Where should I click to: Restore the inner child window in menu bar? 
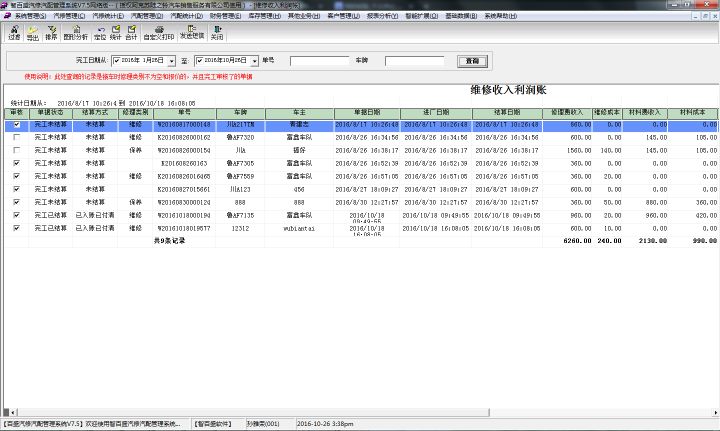pos(706,17)
